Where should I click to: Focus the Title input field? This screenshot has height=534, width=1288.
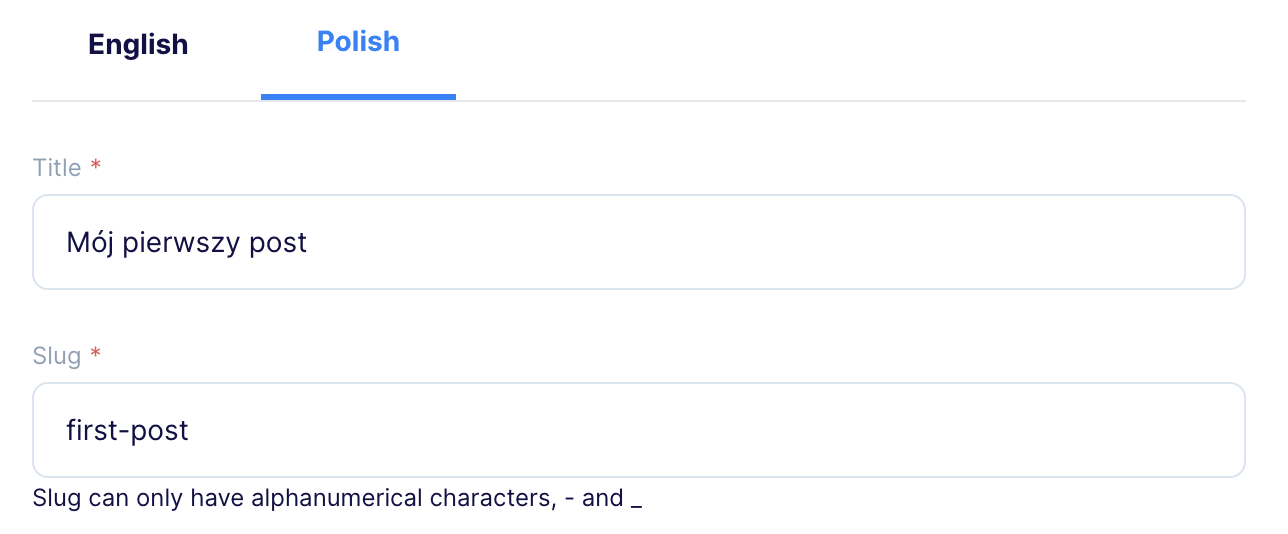[x=639, y=242]
